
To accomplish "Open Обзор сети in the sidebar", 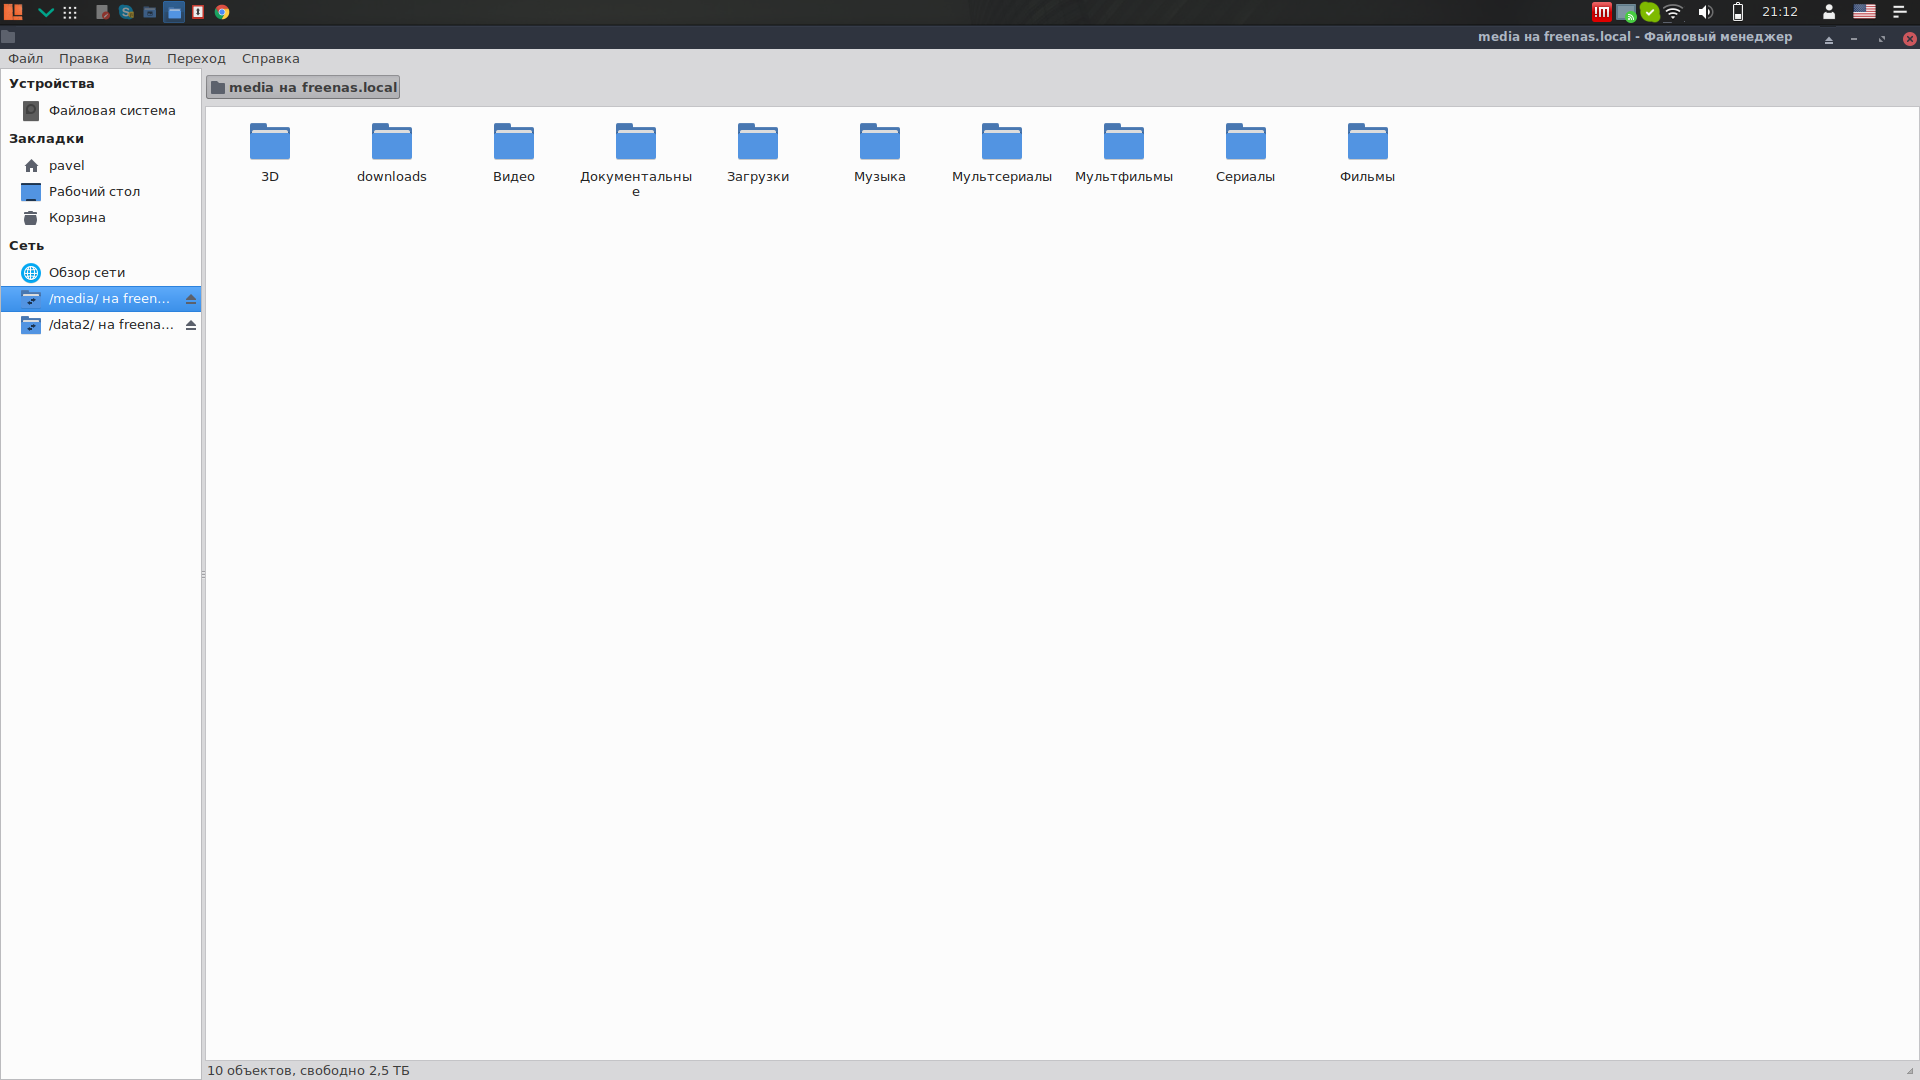I will pos(86,273).
